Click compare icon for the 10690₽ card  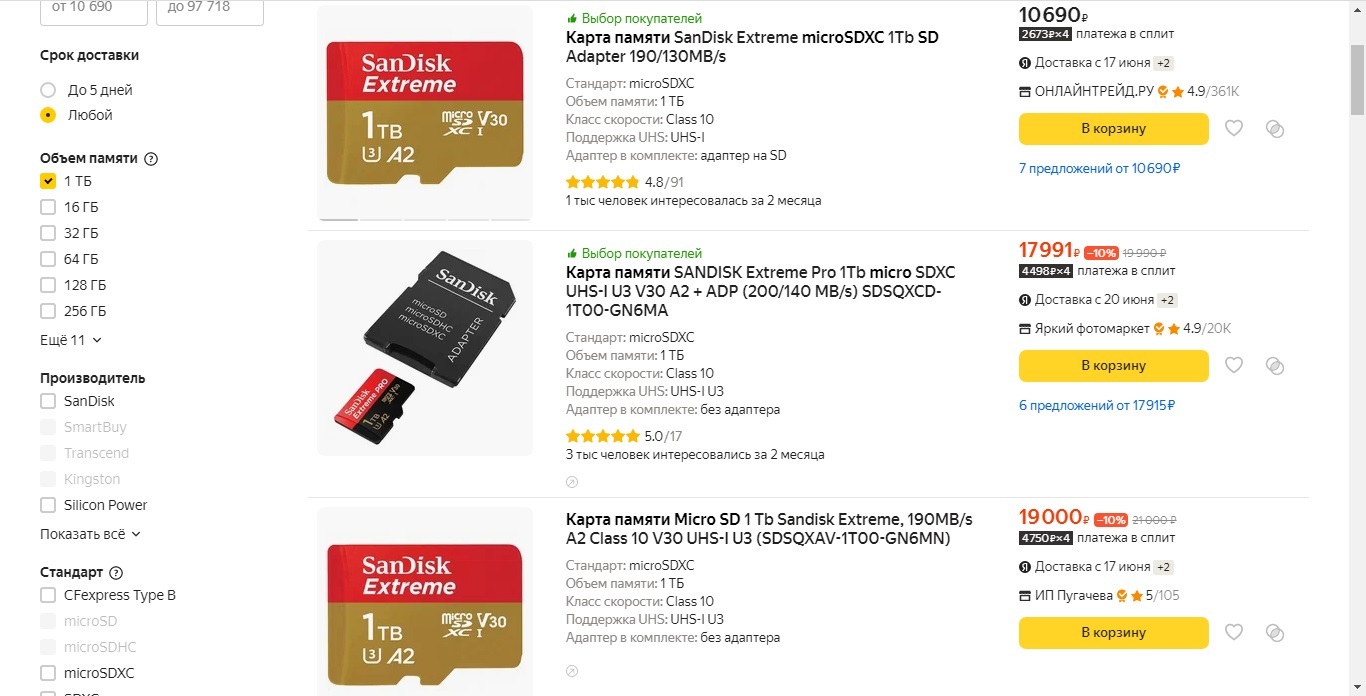click(x=1274, y=128)
